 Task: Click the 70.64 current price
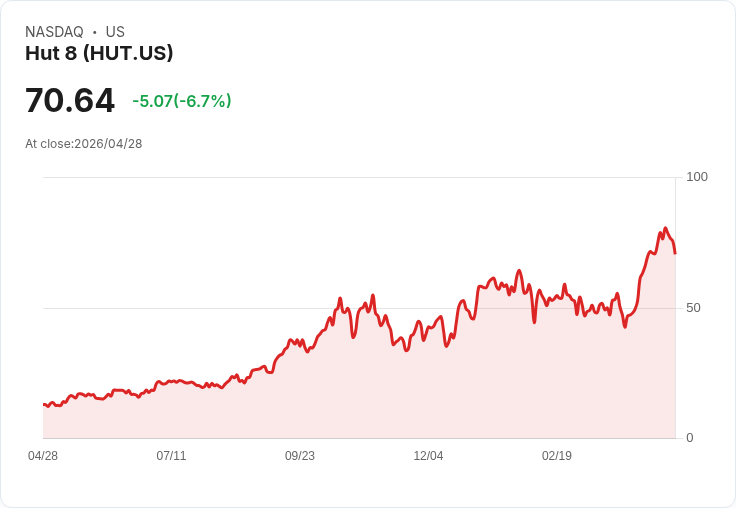70,100
